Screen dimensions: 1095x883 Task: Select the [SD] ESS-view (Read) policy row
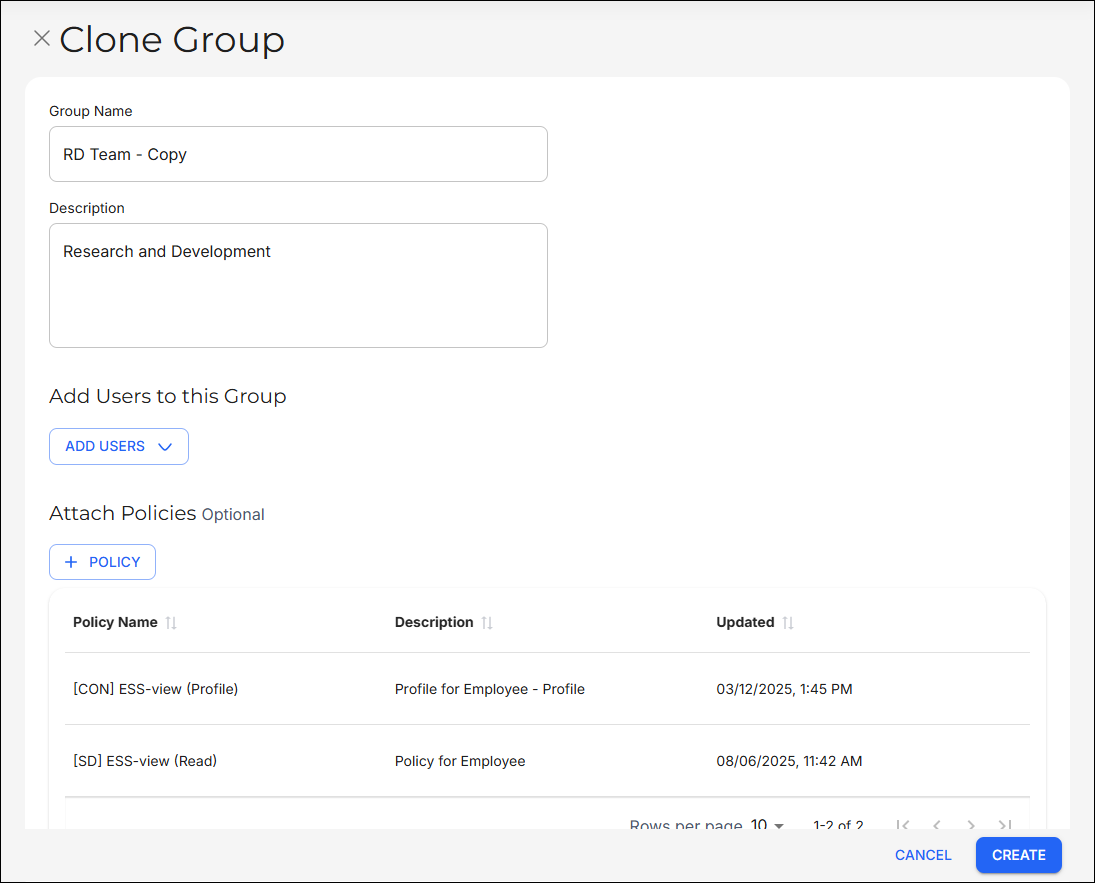145,761
